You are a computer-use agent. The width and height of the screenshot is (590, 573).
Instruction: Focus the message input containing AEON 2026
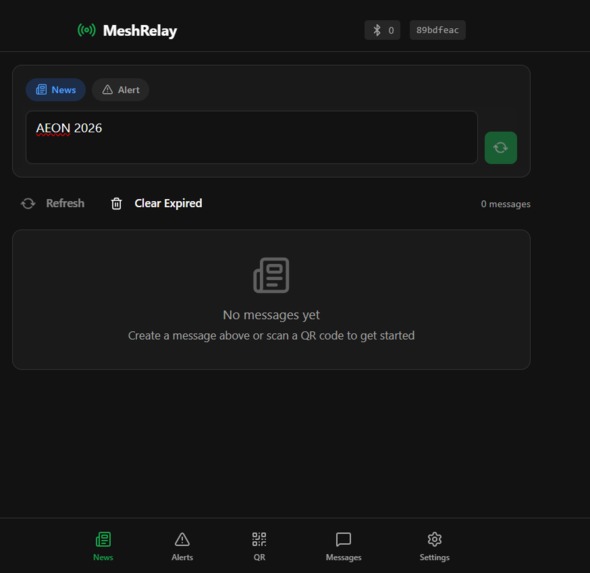pos(252,137)
